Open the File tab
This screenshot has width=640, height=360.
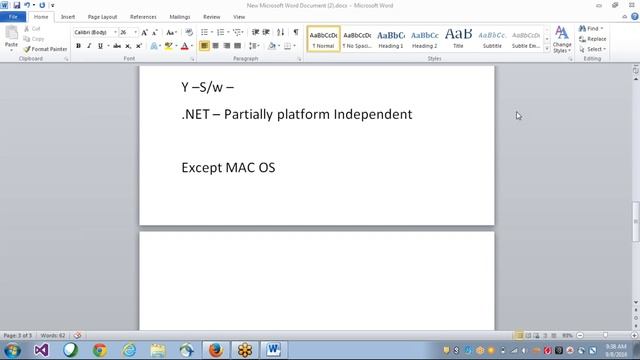13,17
